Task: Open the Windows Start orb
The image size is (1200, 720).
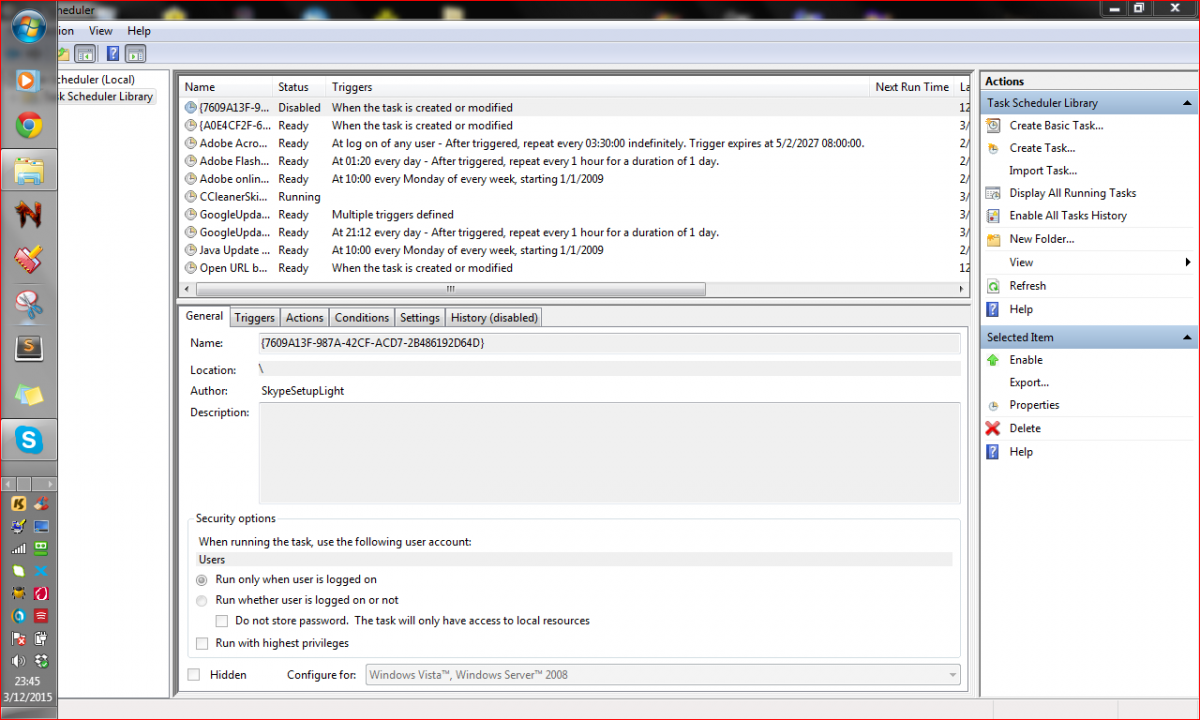Action: coord(28,24)
